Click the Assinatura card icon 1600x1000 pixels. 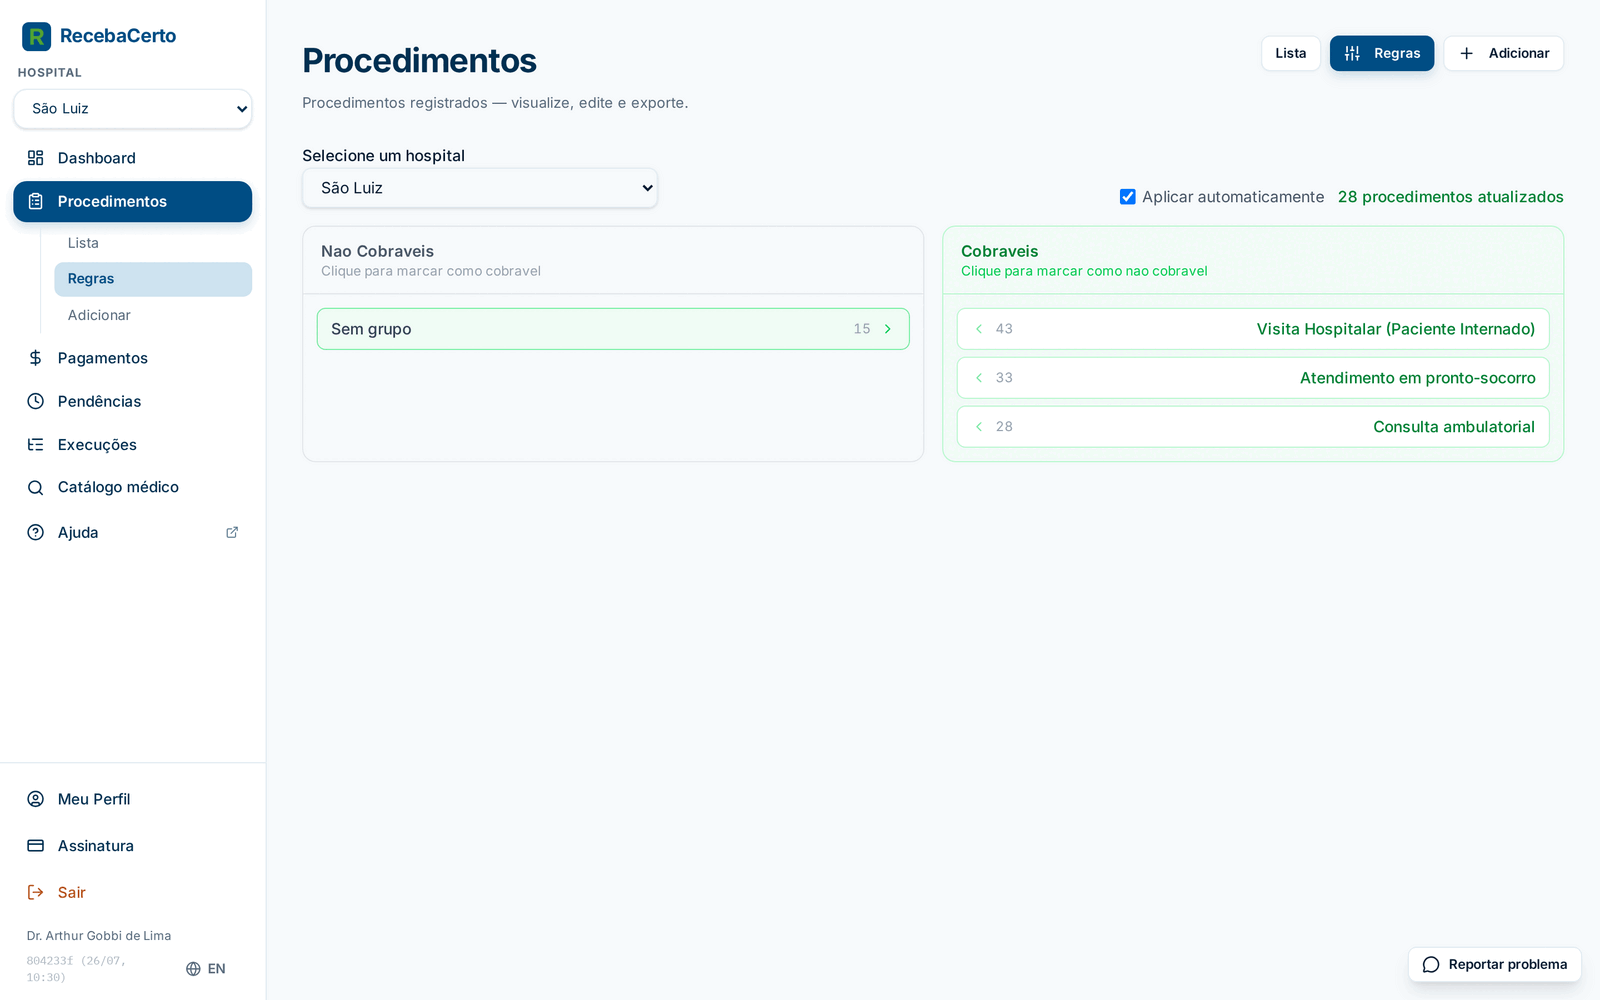click(36, 846)
